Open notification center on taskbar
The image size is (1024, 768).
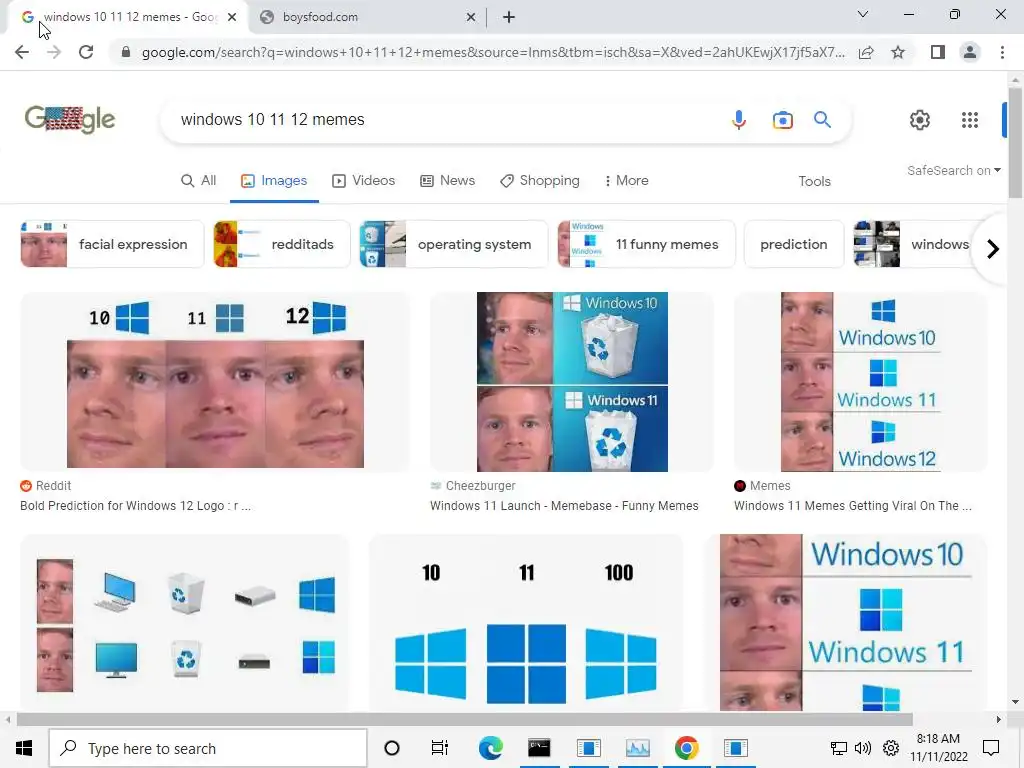coord(991,748)
